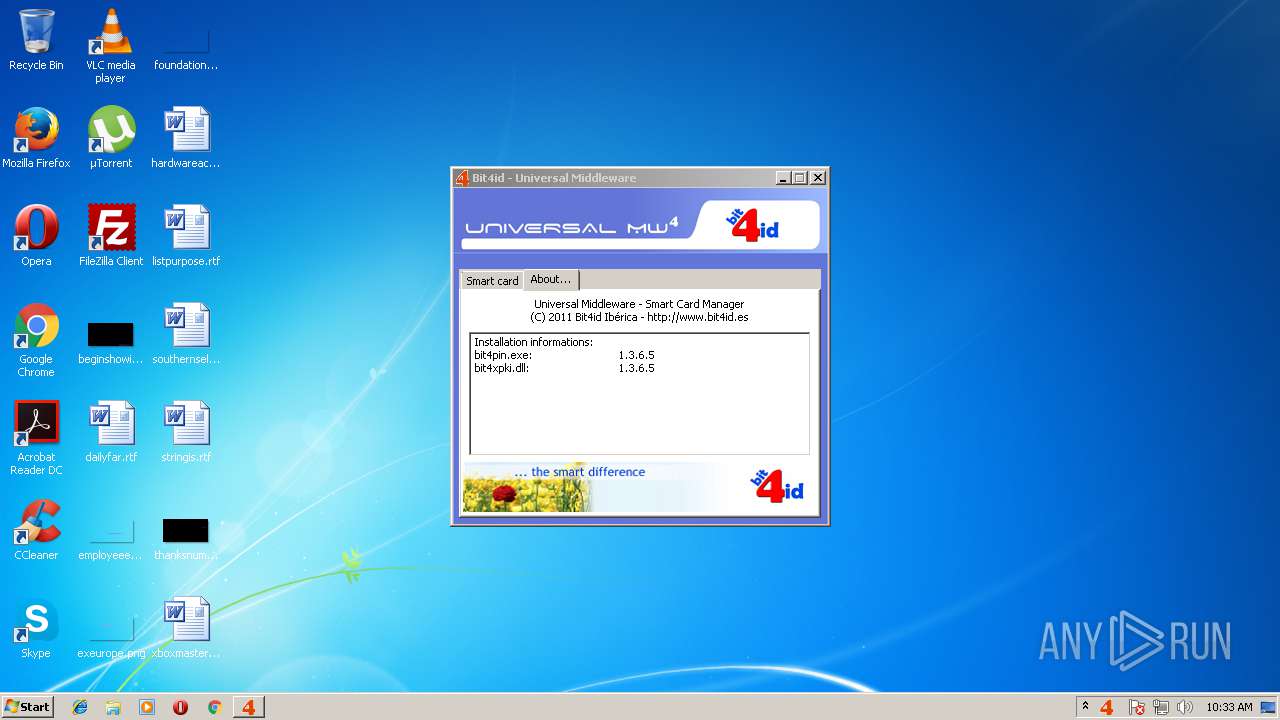
Task: Click the '... the smart difference' slogan
Action: (580, 472)
